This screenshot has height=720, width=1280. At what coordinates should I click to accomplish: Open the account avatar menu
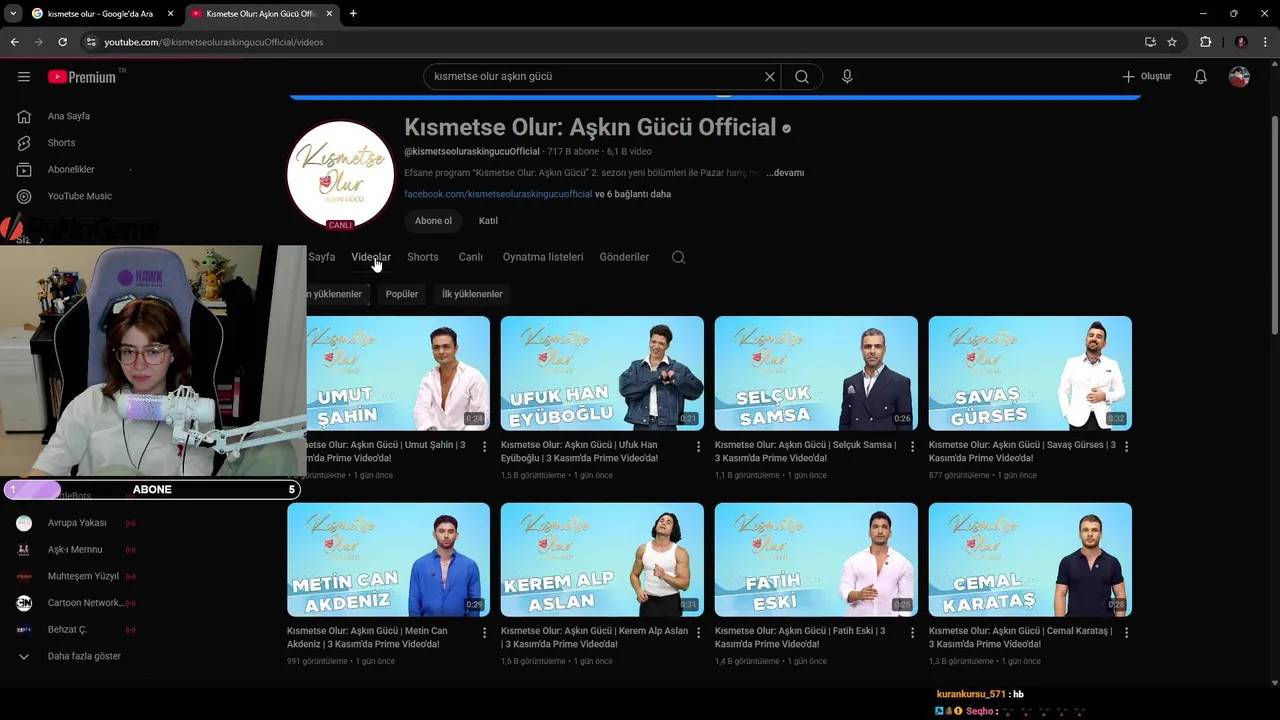1239,77
